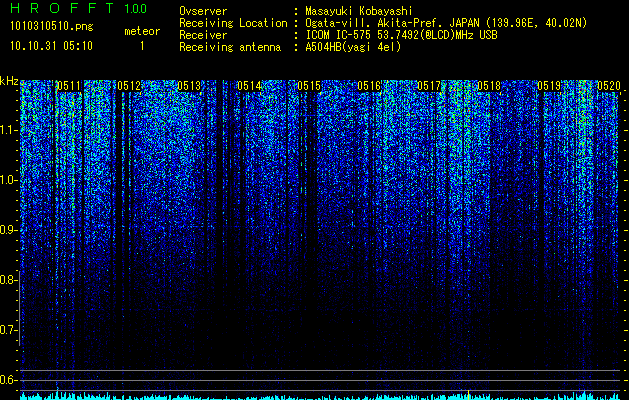Click the 0.7 frequency axis label
This screenshot has height=400, width=629.
8,330
